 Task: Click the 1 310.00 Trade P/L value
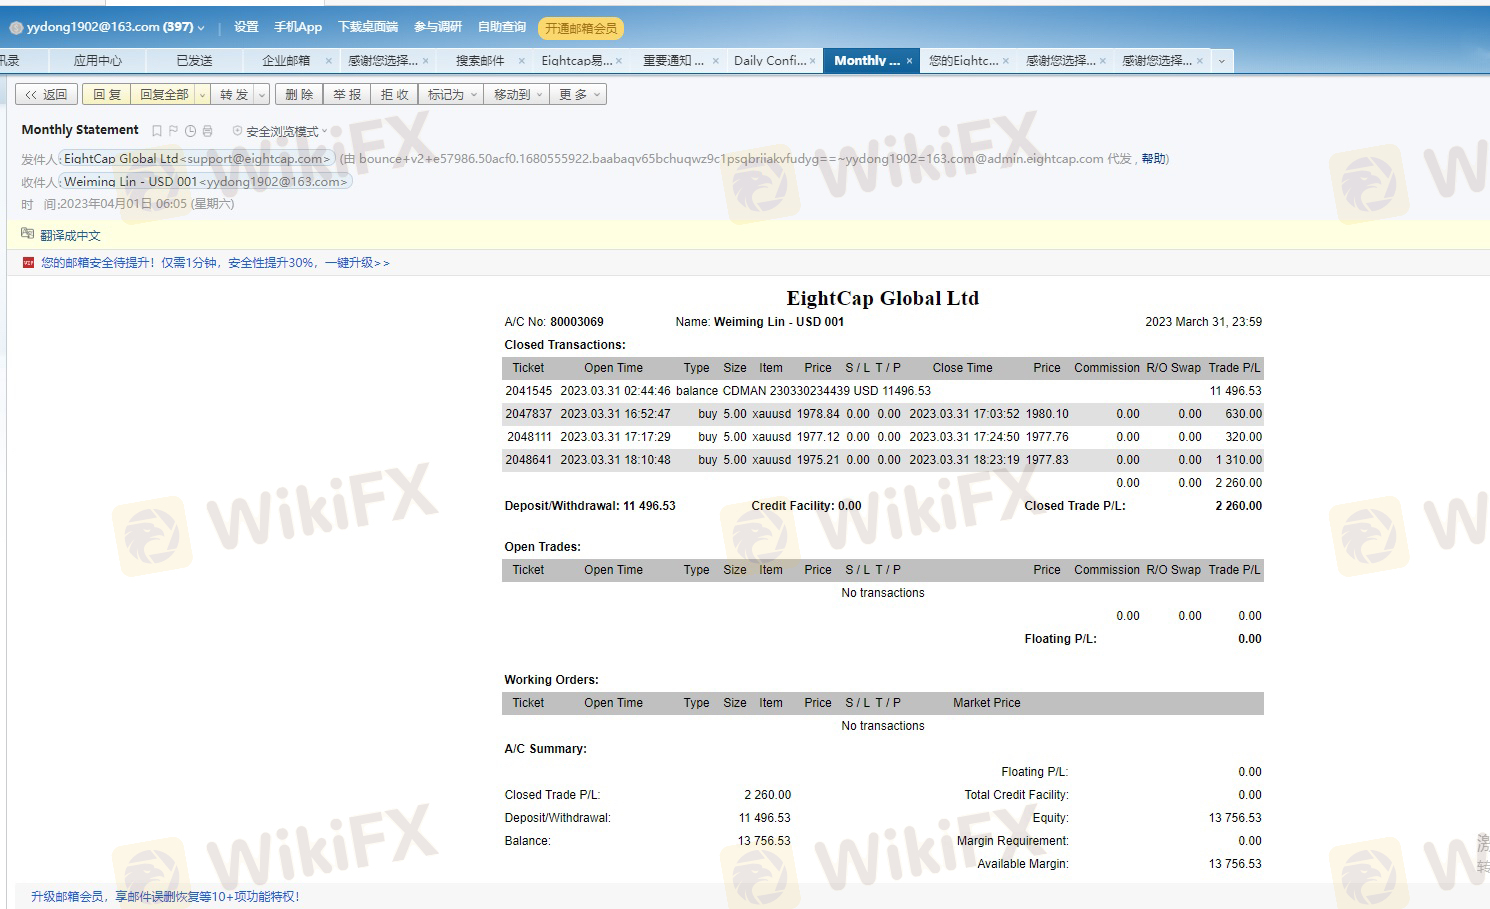pyautogui.click(x=1239, y=460)
